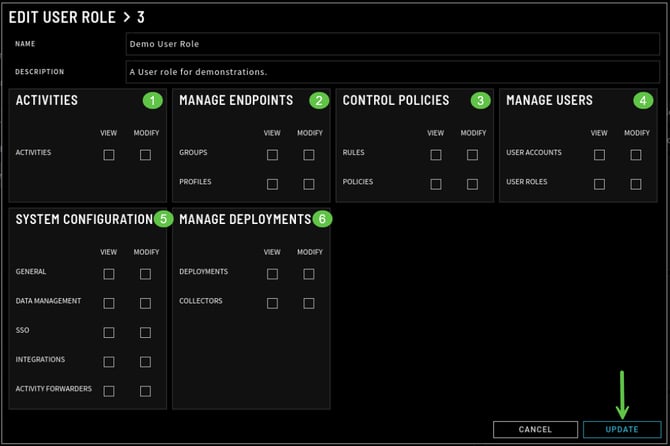
Task: Toggle Modify for User Accounts
Action: tap(636, 155)
